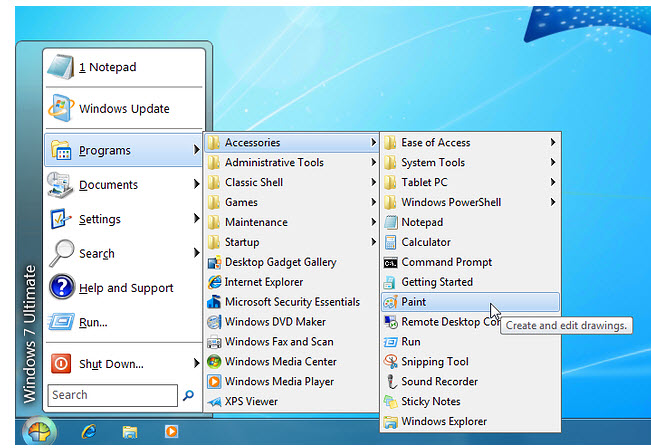Click the Sound Recorder microphone icon

pos(390,382)
